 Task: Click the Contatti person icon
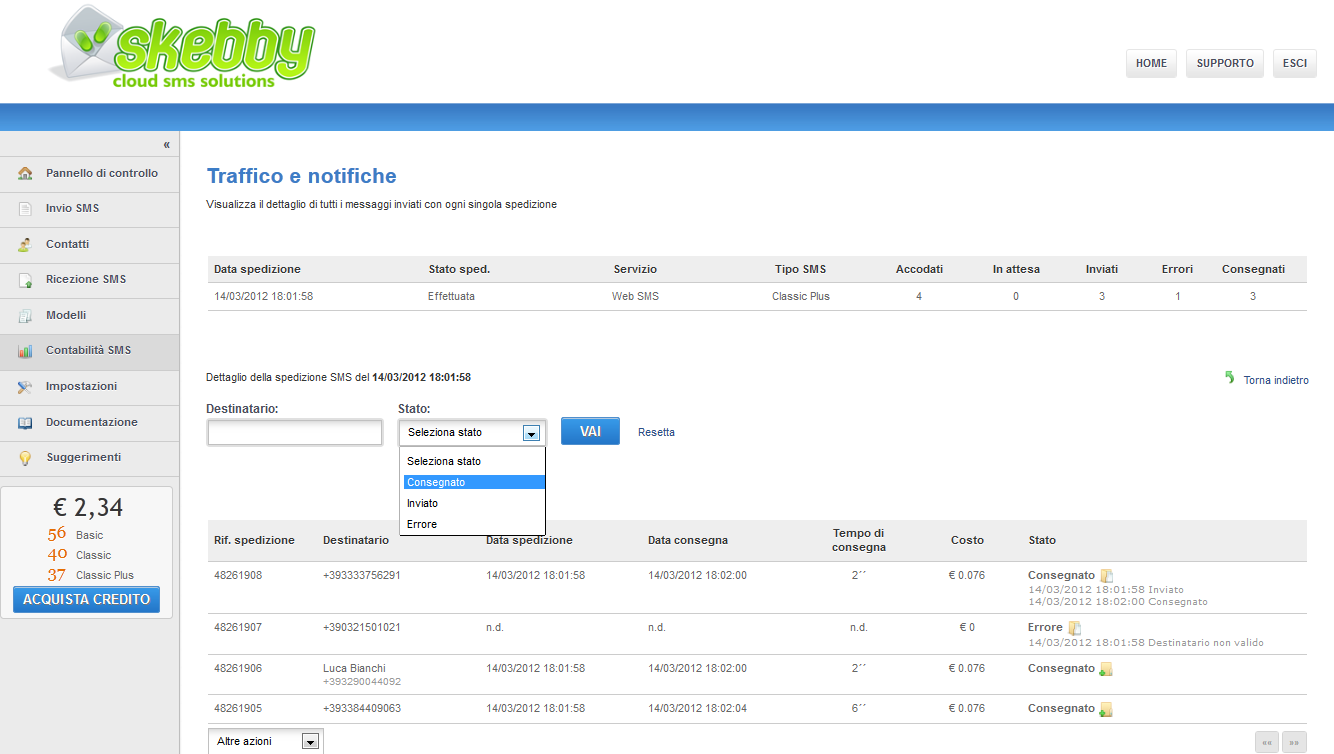[25, 244]
